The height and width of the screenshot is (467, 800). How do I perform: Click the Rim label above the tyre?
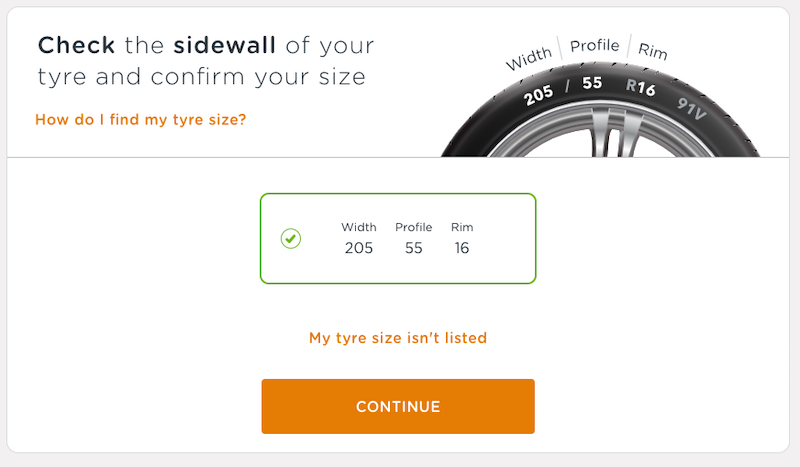[653, 51]
